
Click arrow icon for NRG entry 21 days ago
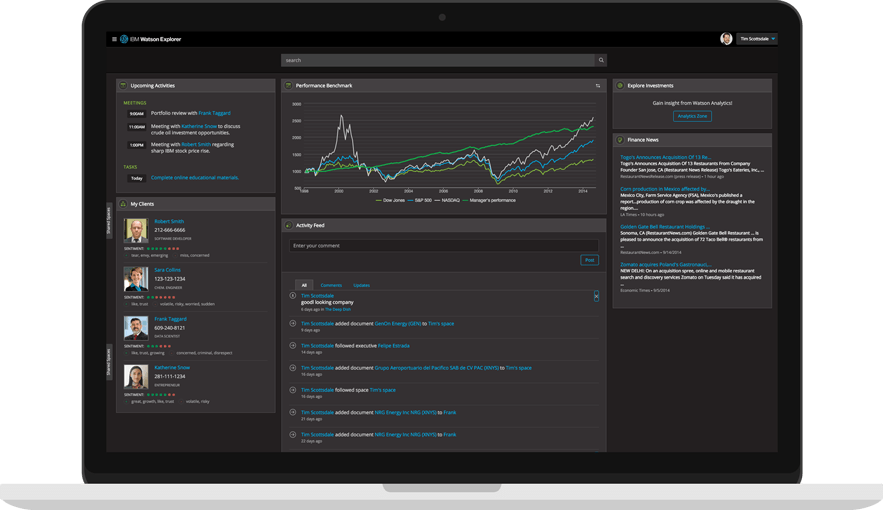pos(293,412)
